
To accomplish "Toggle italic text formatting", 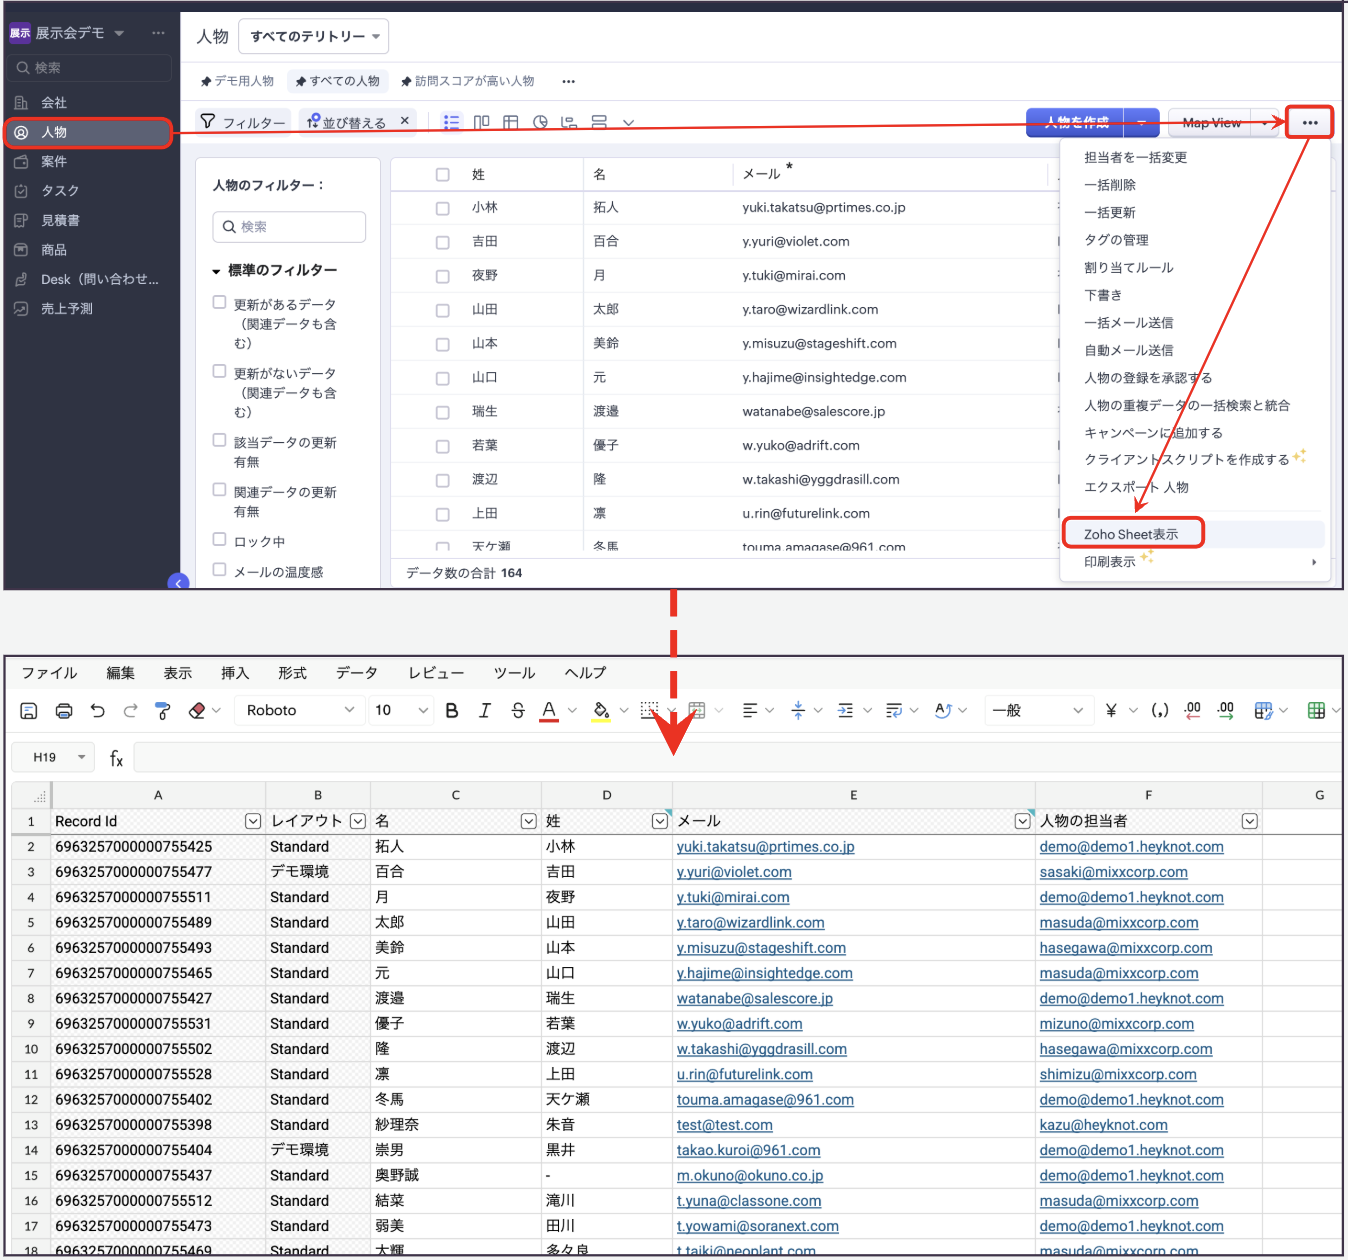I will 485,711.
